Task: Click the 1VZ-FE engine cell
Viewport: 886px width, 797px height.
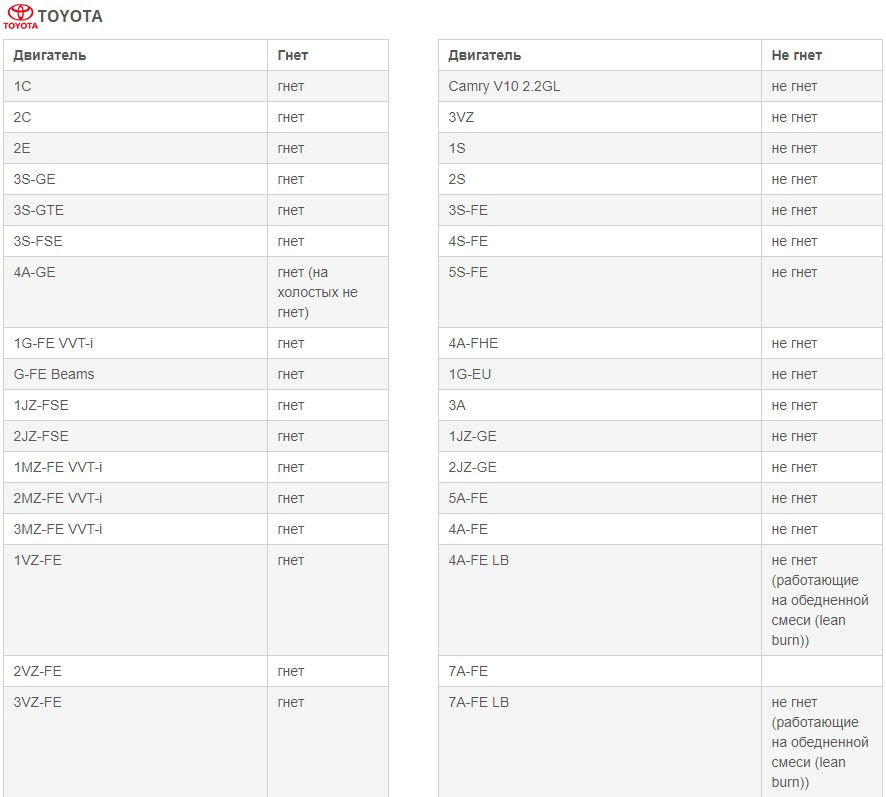Action: [38, 560]
